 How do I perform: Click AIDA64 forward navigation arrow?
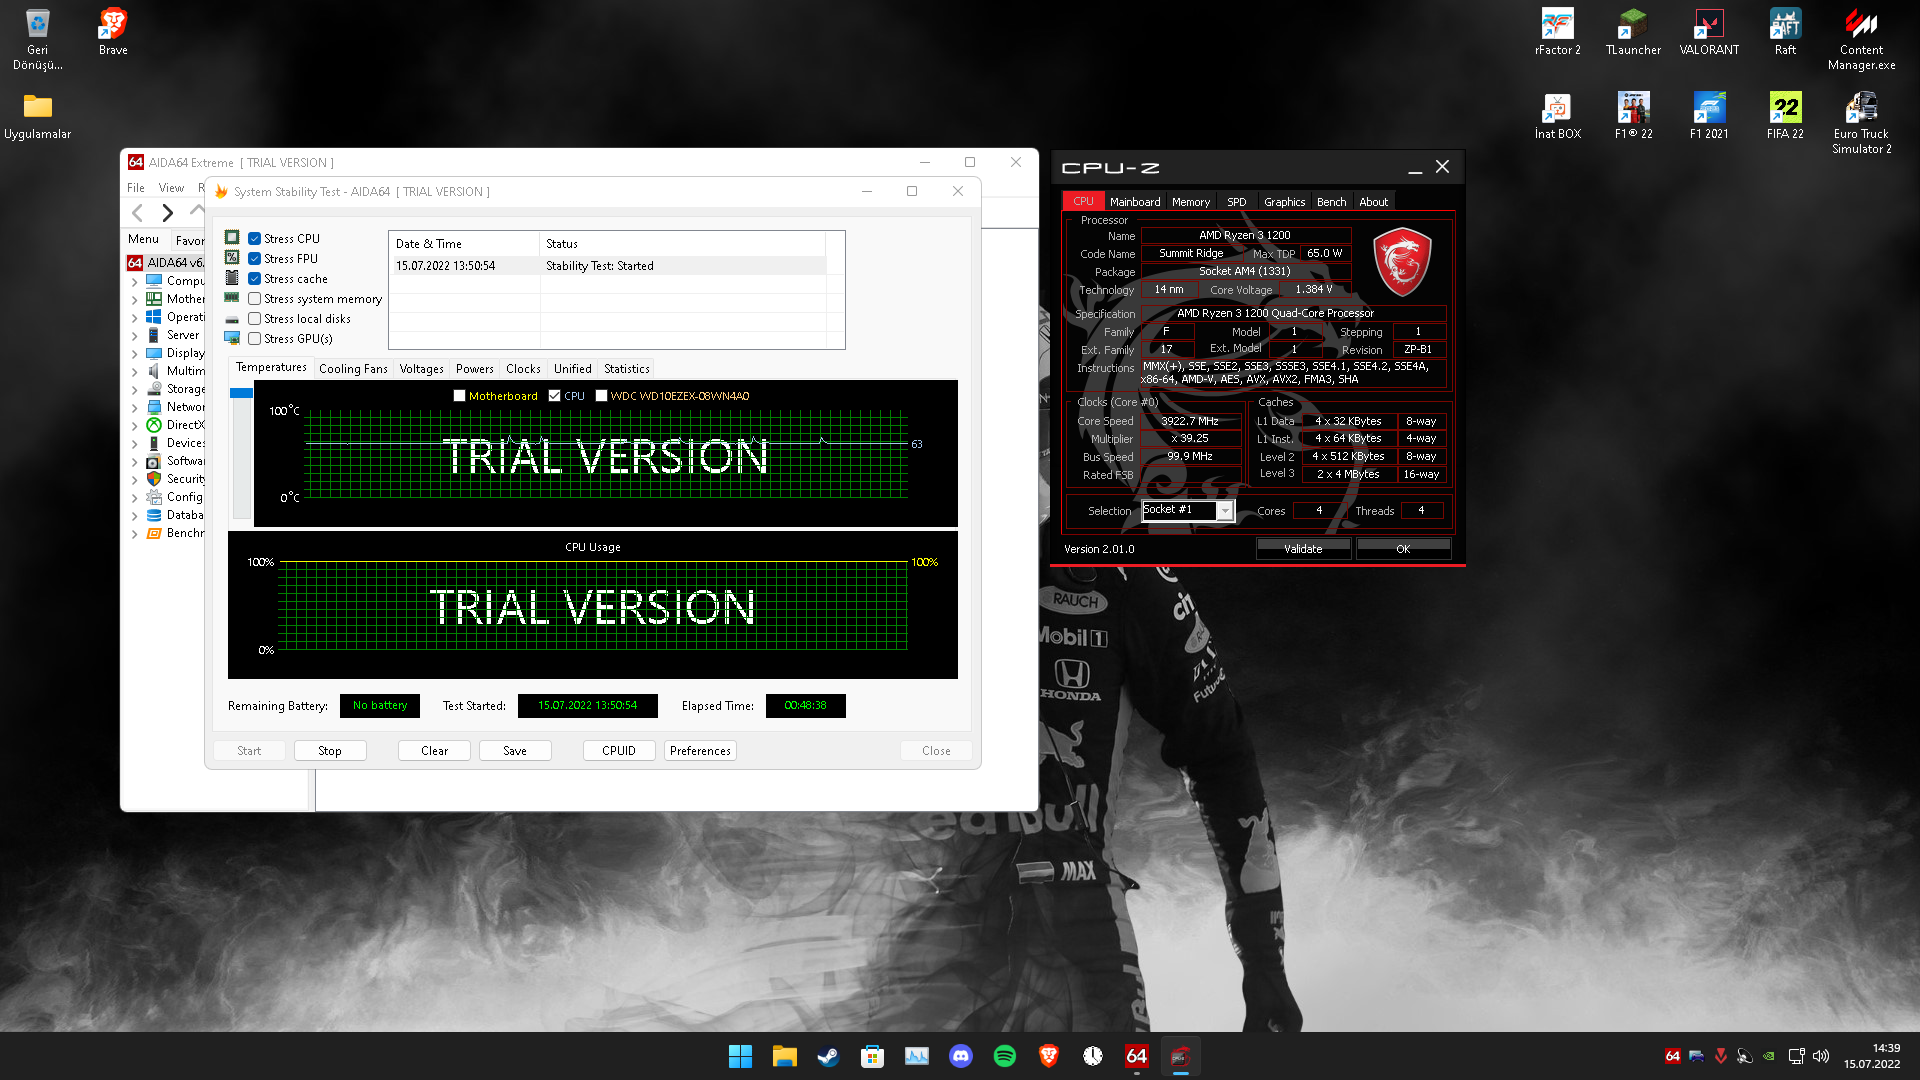tap(168, 212)
